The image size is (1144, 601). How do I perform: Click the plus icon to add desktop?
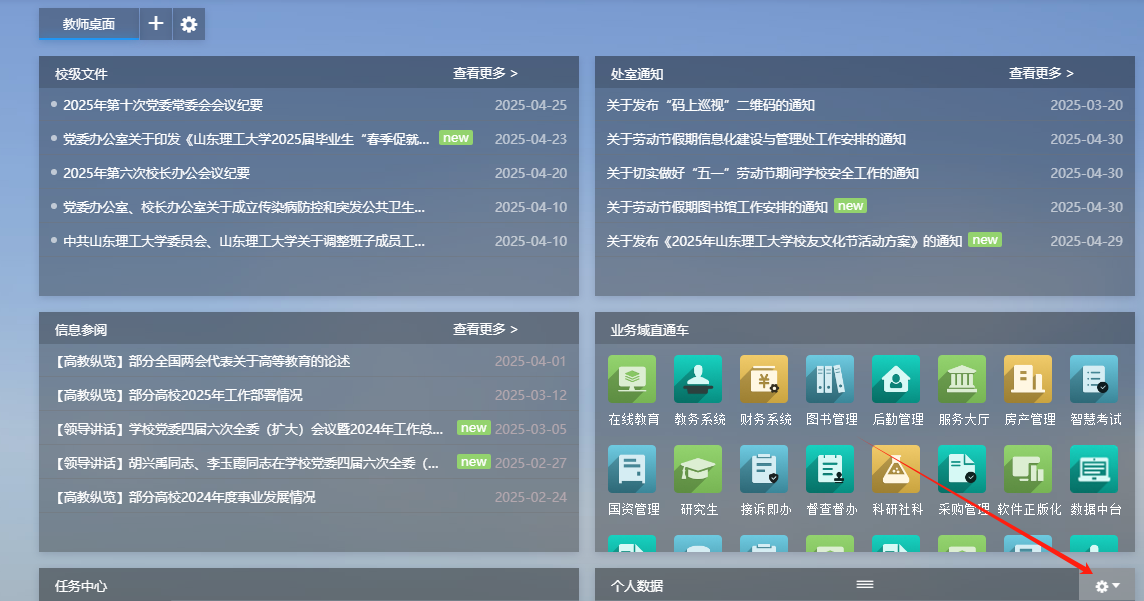(156, 24)
